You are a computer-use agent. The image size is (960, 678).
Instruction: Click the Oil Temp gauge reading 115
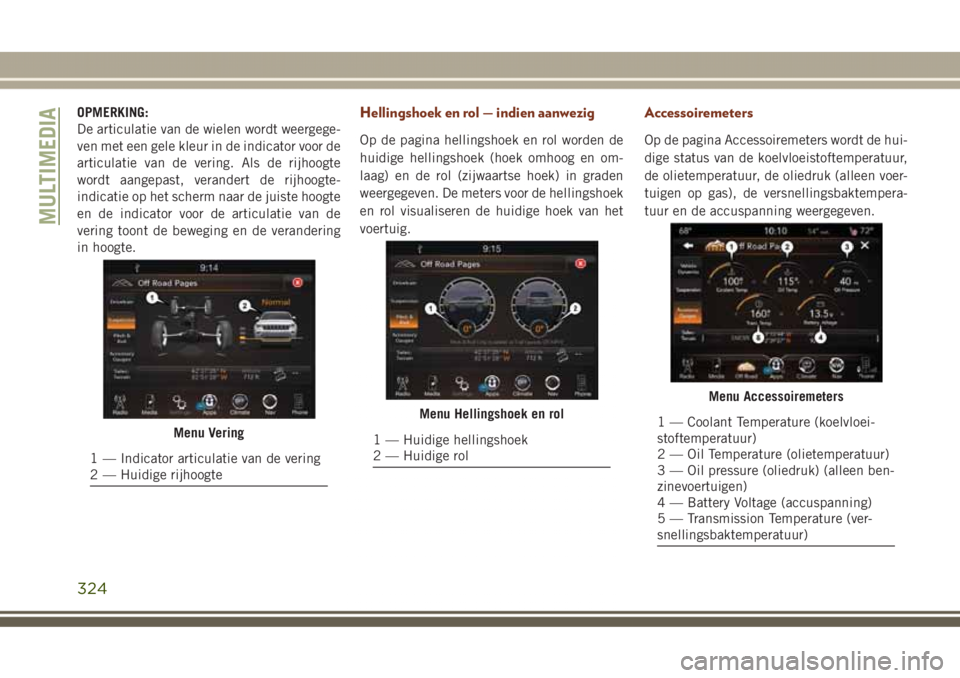(x=787, y=277)
